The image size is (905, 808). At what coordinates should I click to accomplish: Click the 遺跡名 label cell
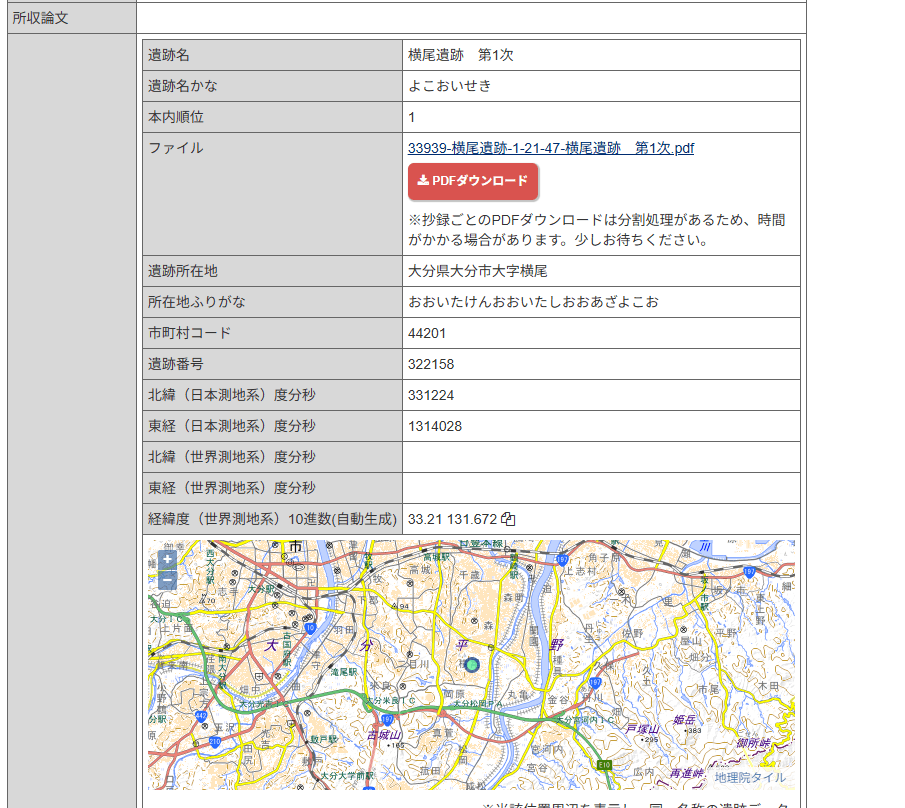coord(272,55)
